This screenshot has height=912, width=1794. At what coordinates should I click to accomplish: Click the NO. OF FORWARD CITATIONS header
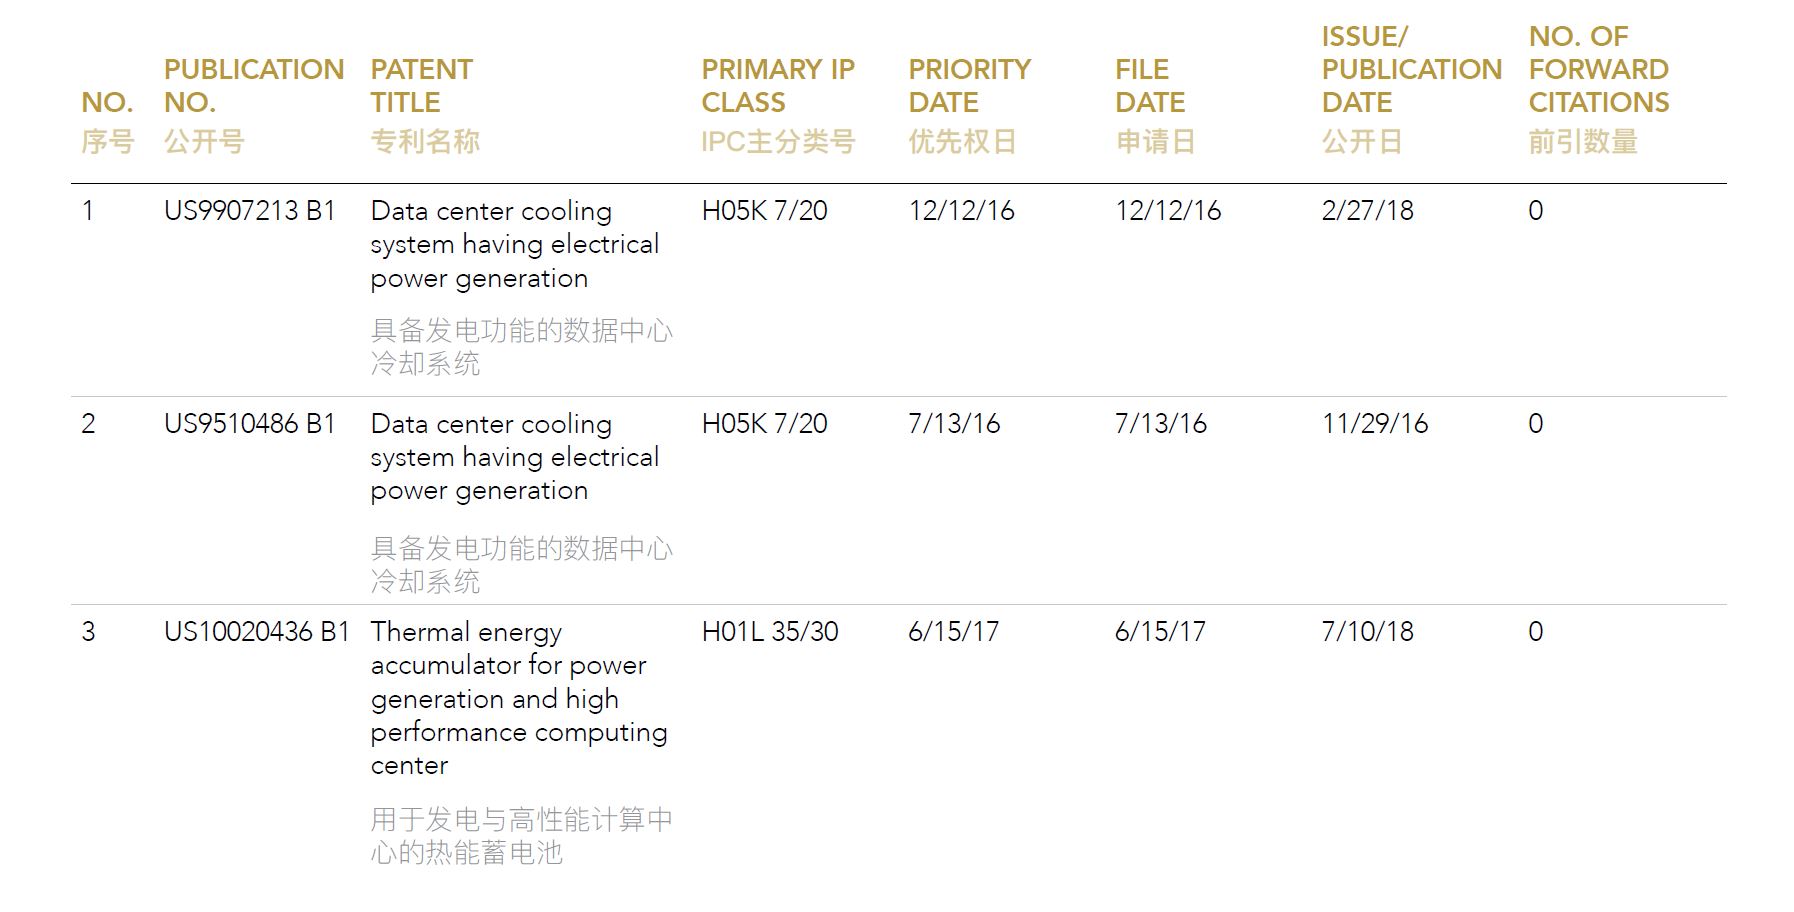click(1598, 89)
